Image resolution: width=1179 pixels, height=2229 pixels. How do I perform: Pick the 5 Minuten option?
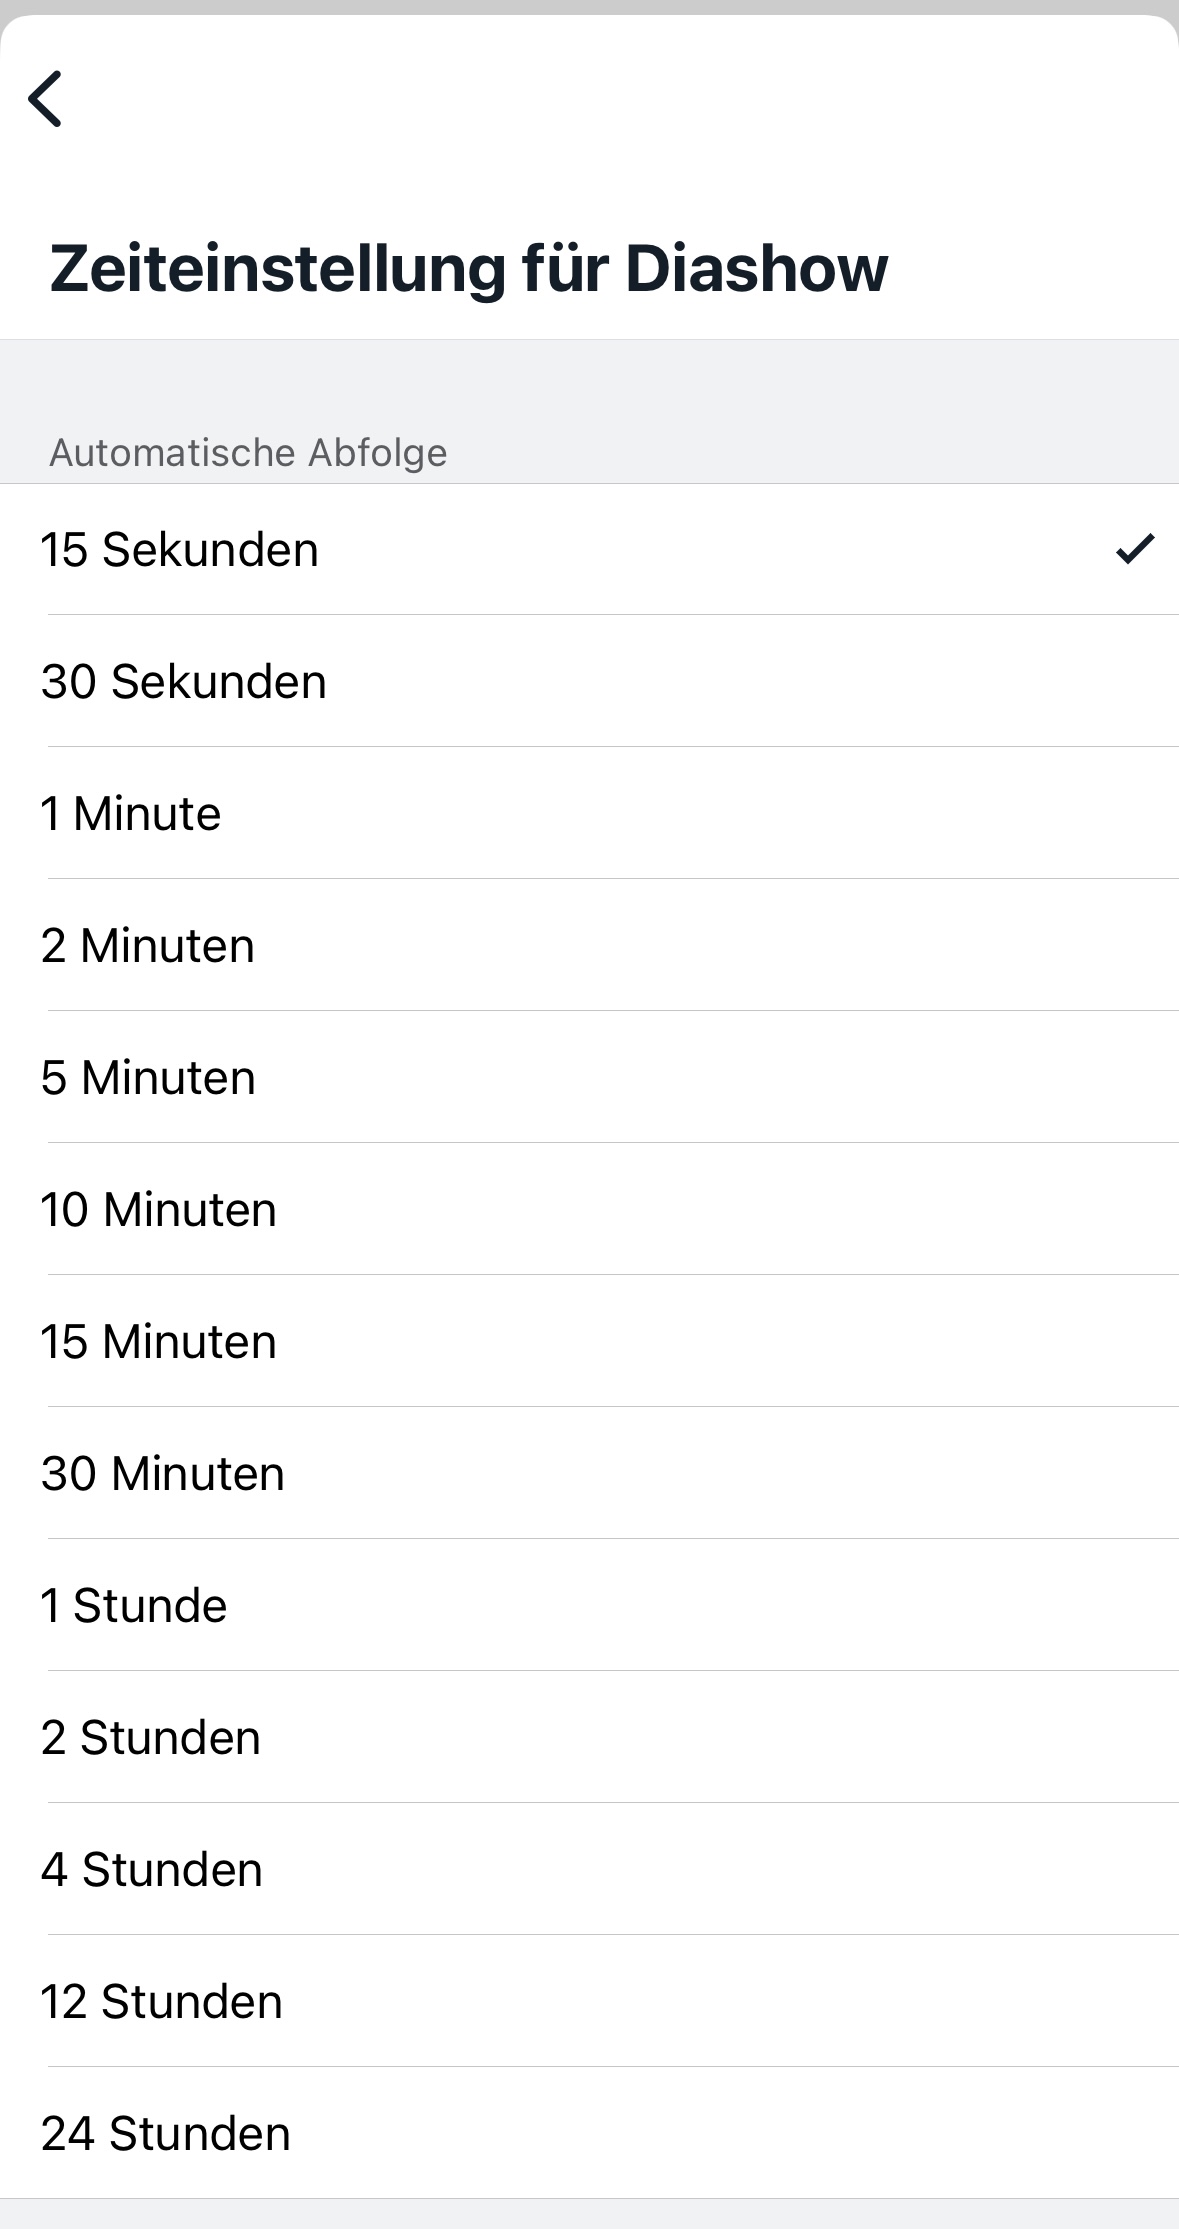pyautogui.click(x=148, y=1078)
